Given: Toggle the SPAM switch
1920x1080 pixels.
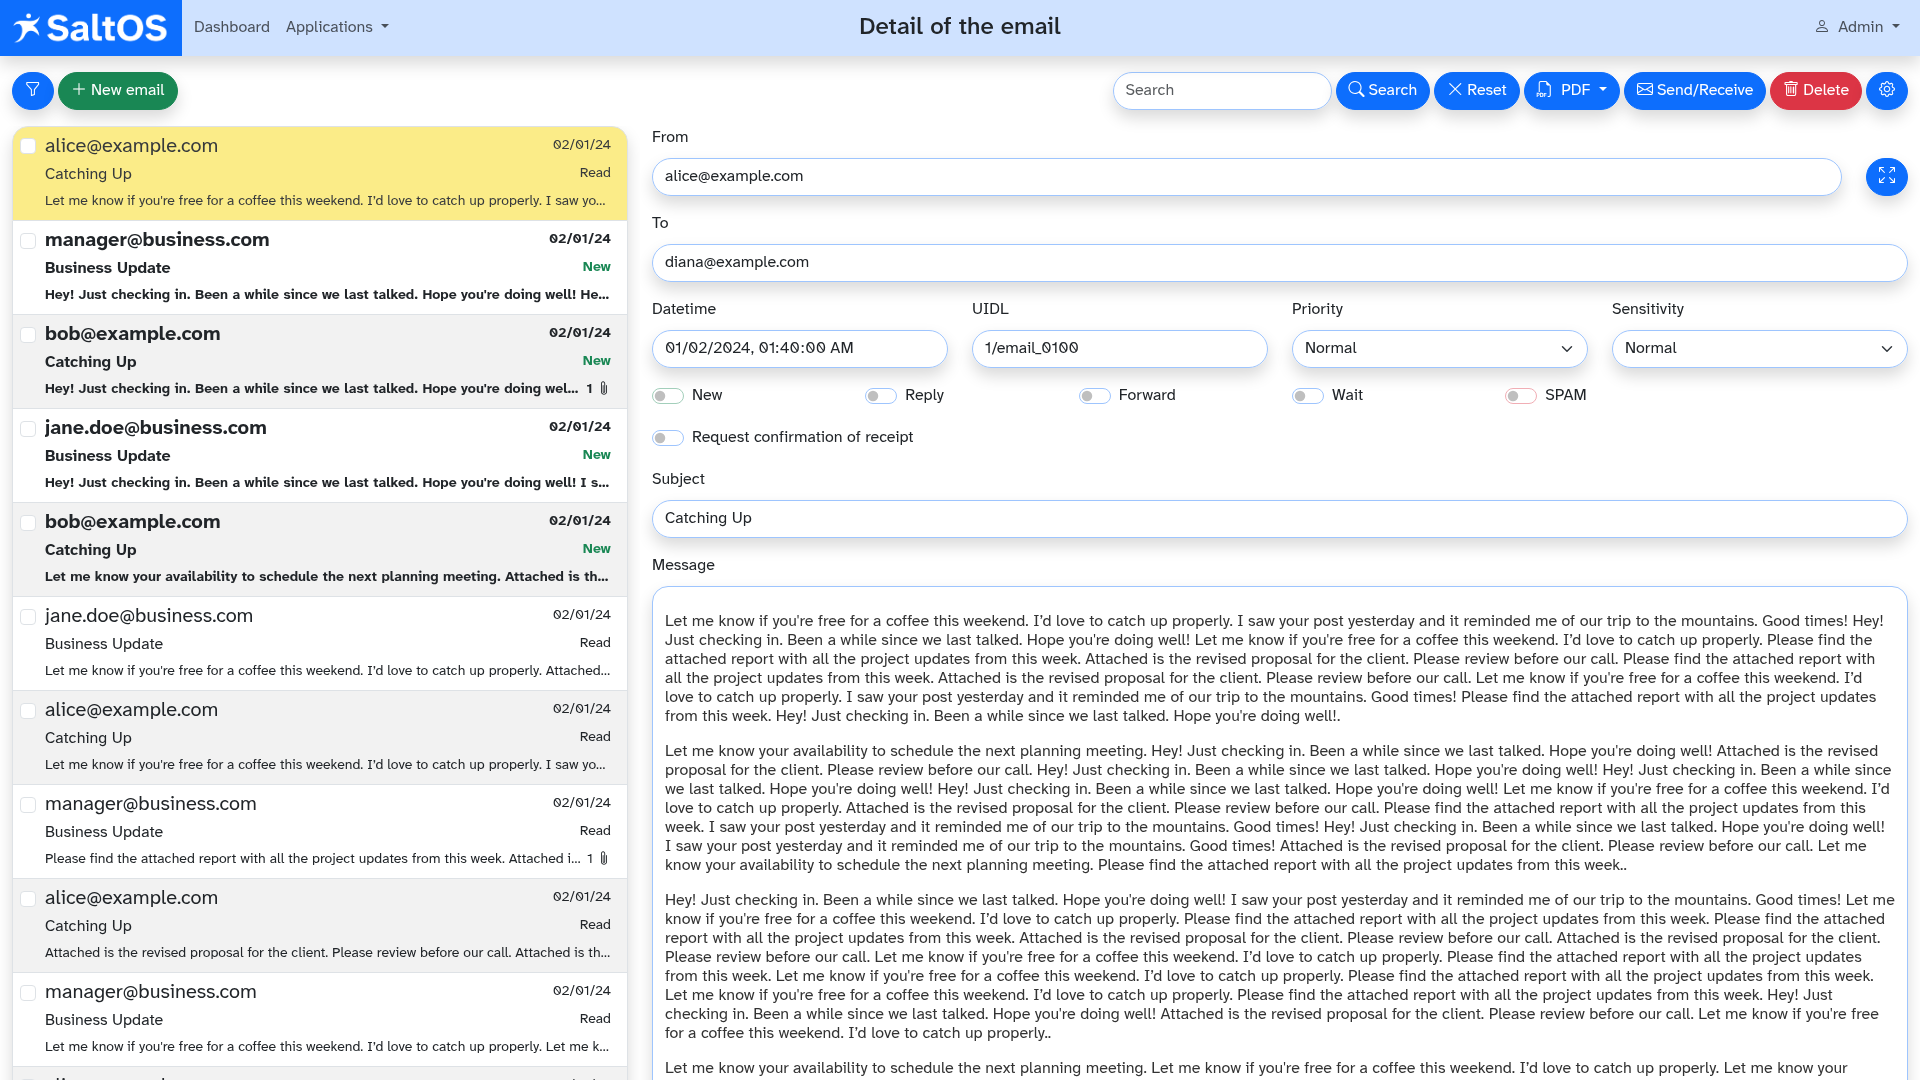Looking at the screenshot, I should (1521, 396).
